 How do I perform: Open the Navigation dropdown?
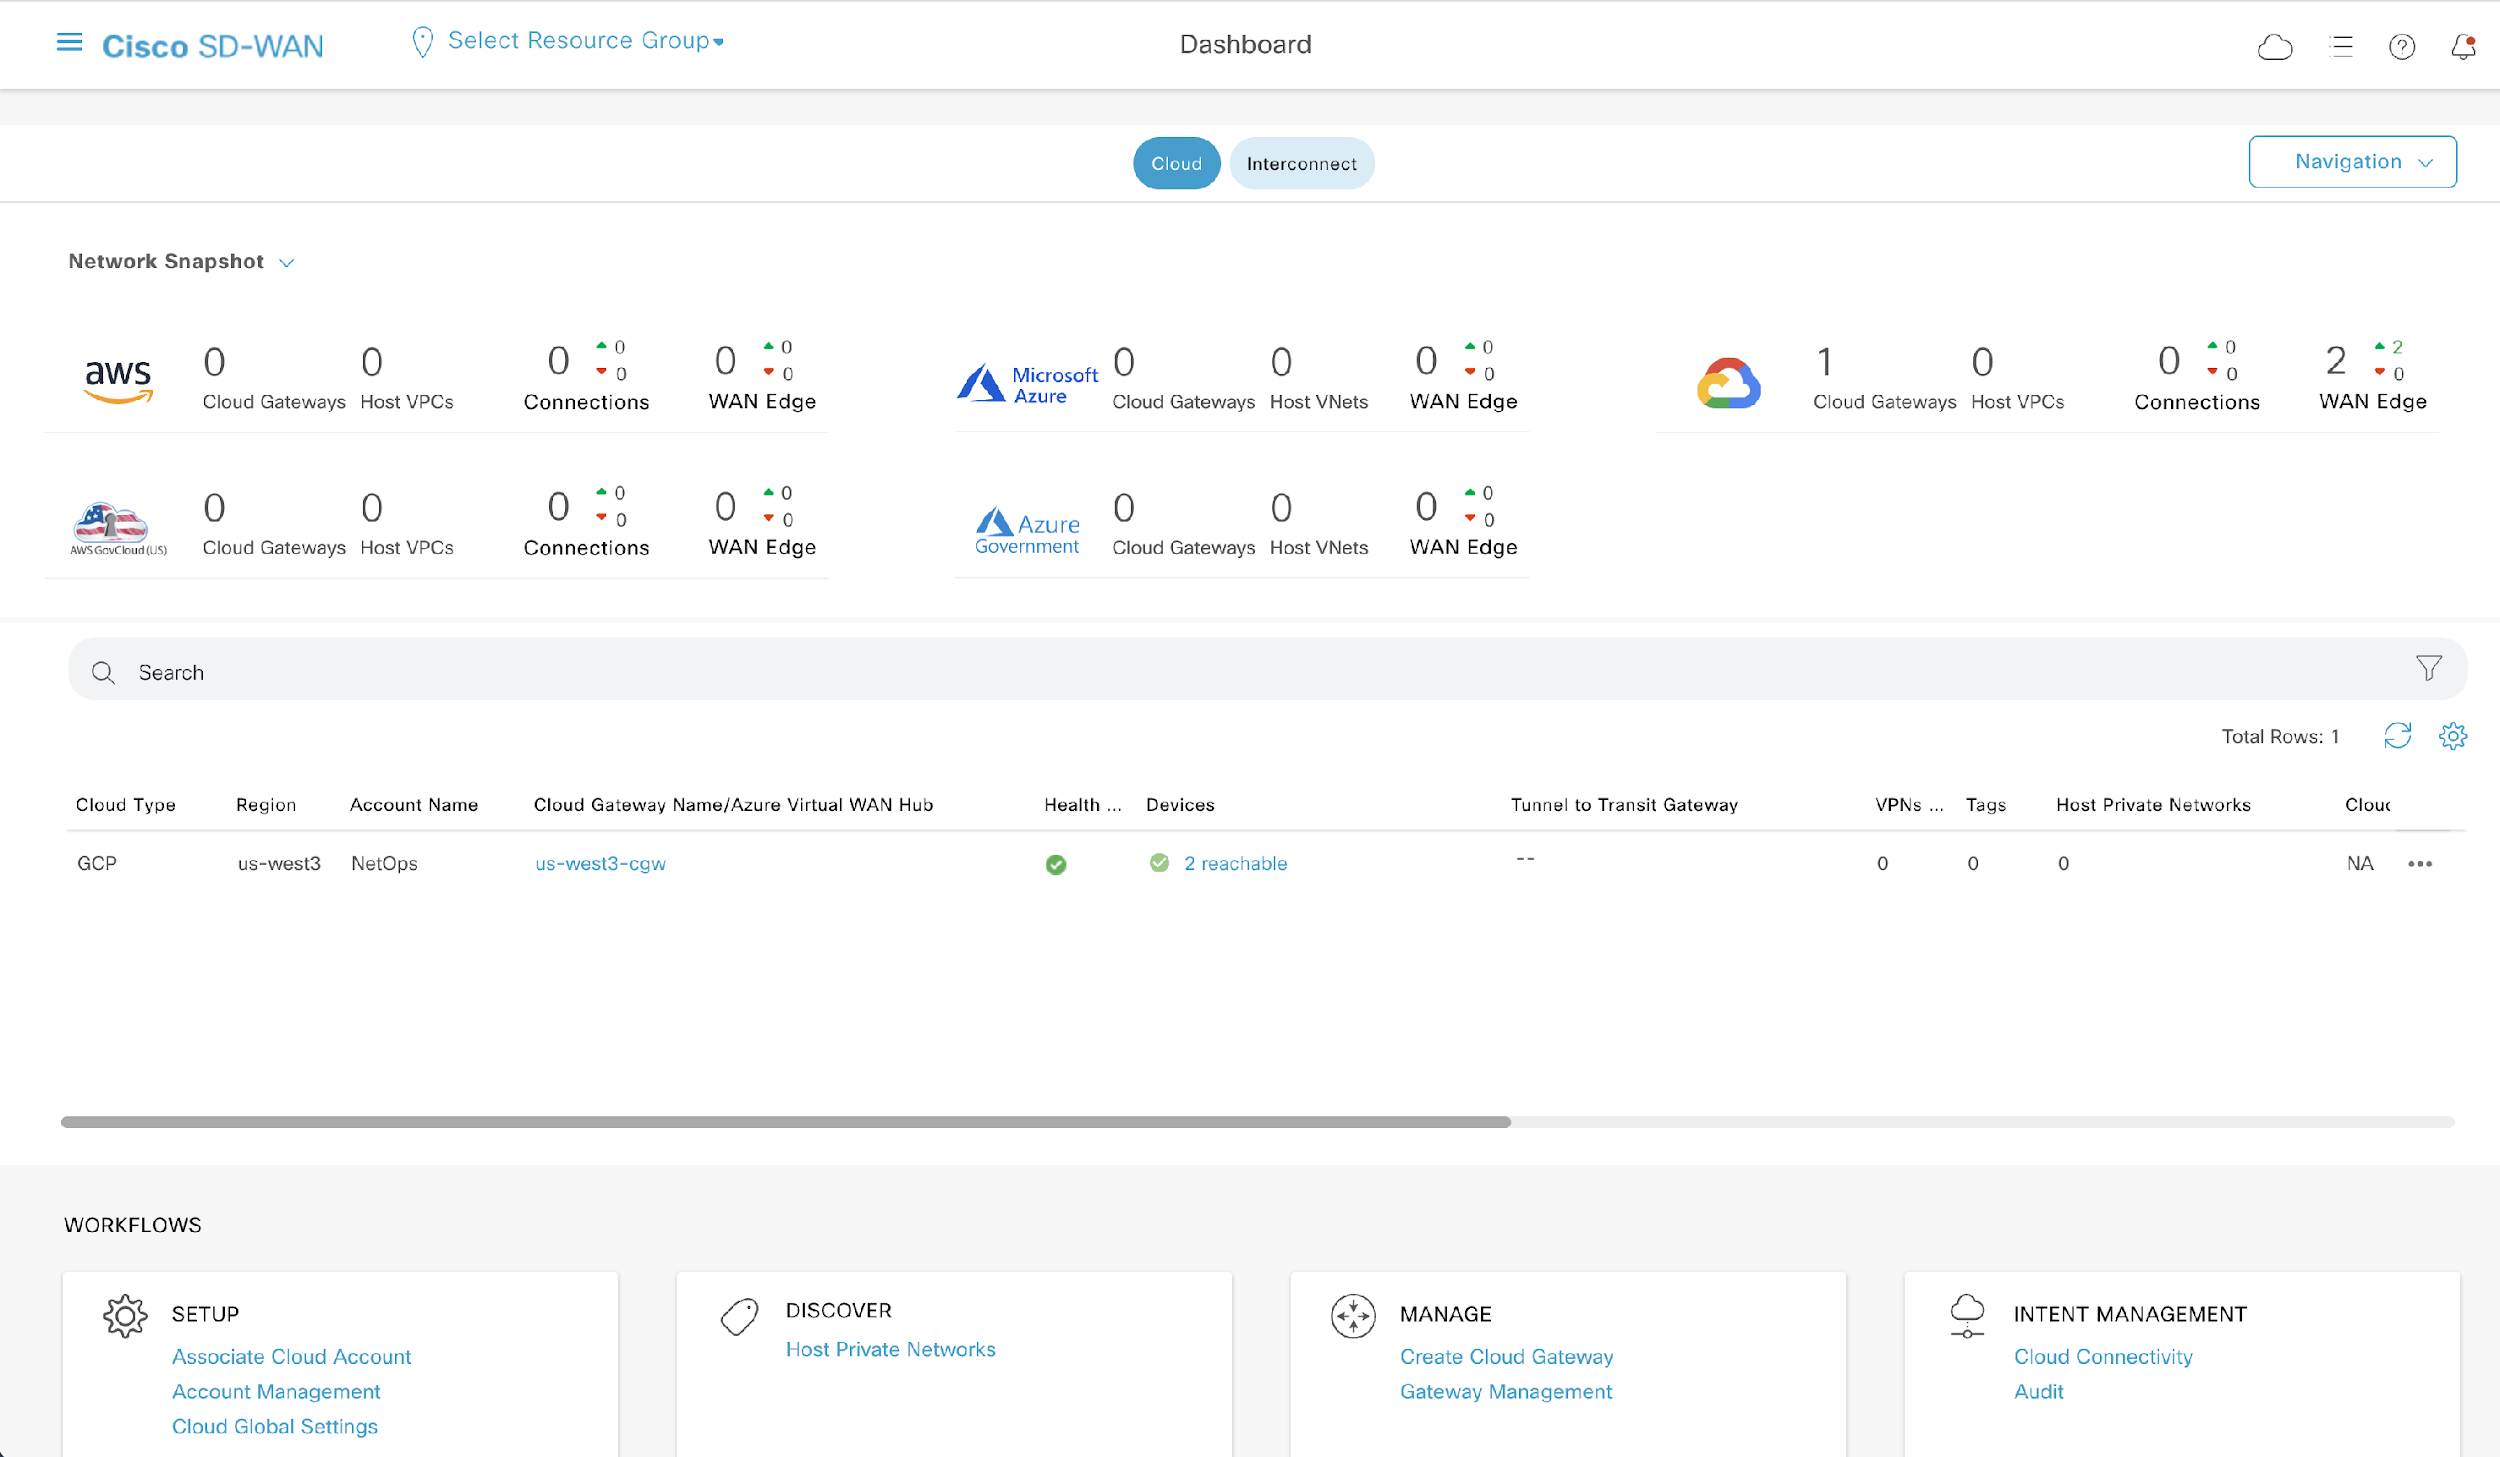(x=2352, y=162)
